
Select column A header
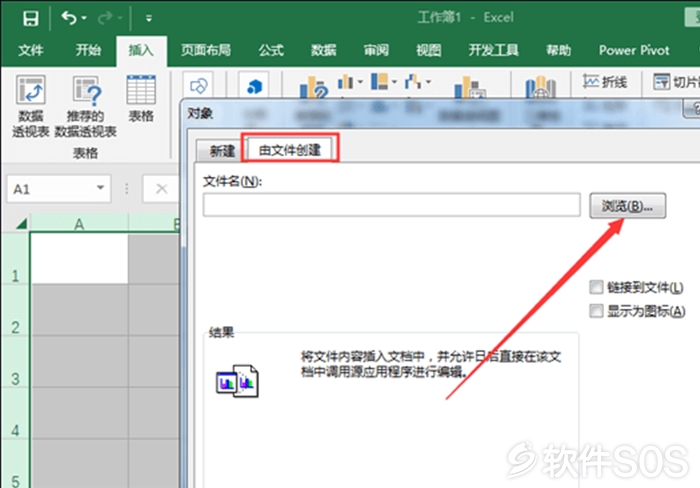click(79, 223)
